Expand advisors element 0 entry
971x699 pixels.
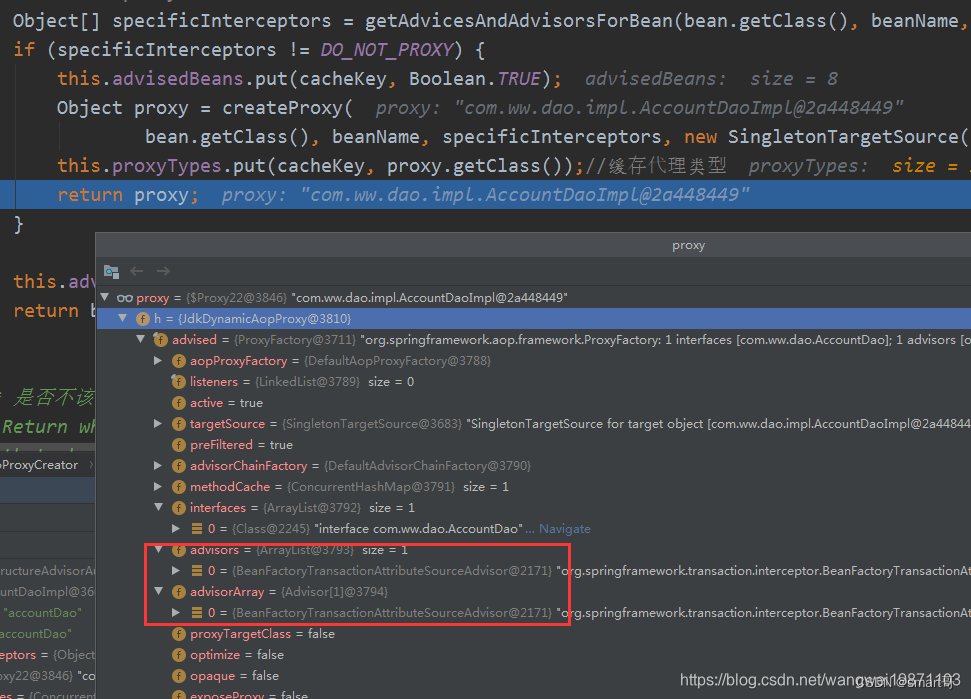[x=176, y=570]
